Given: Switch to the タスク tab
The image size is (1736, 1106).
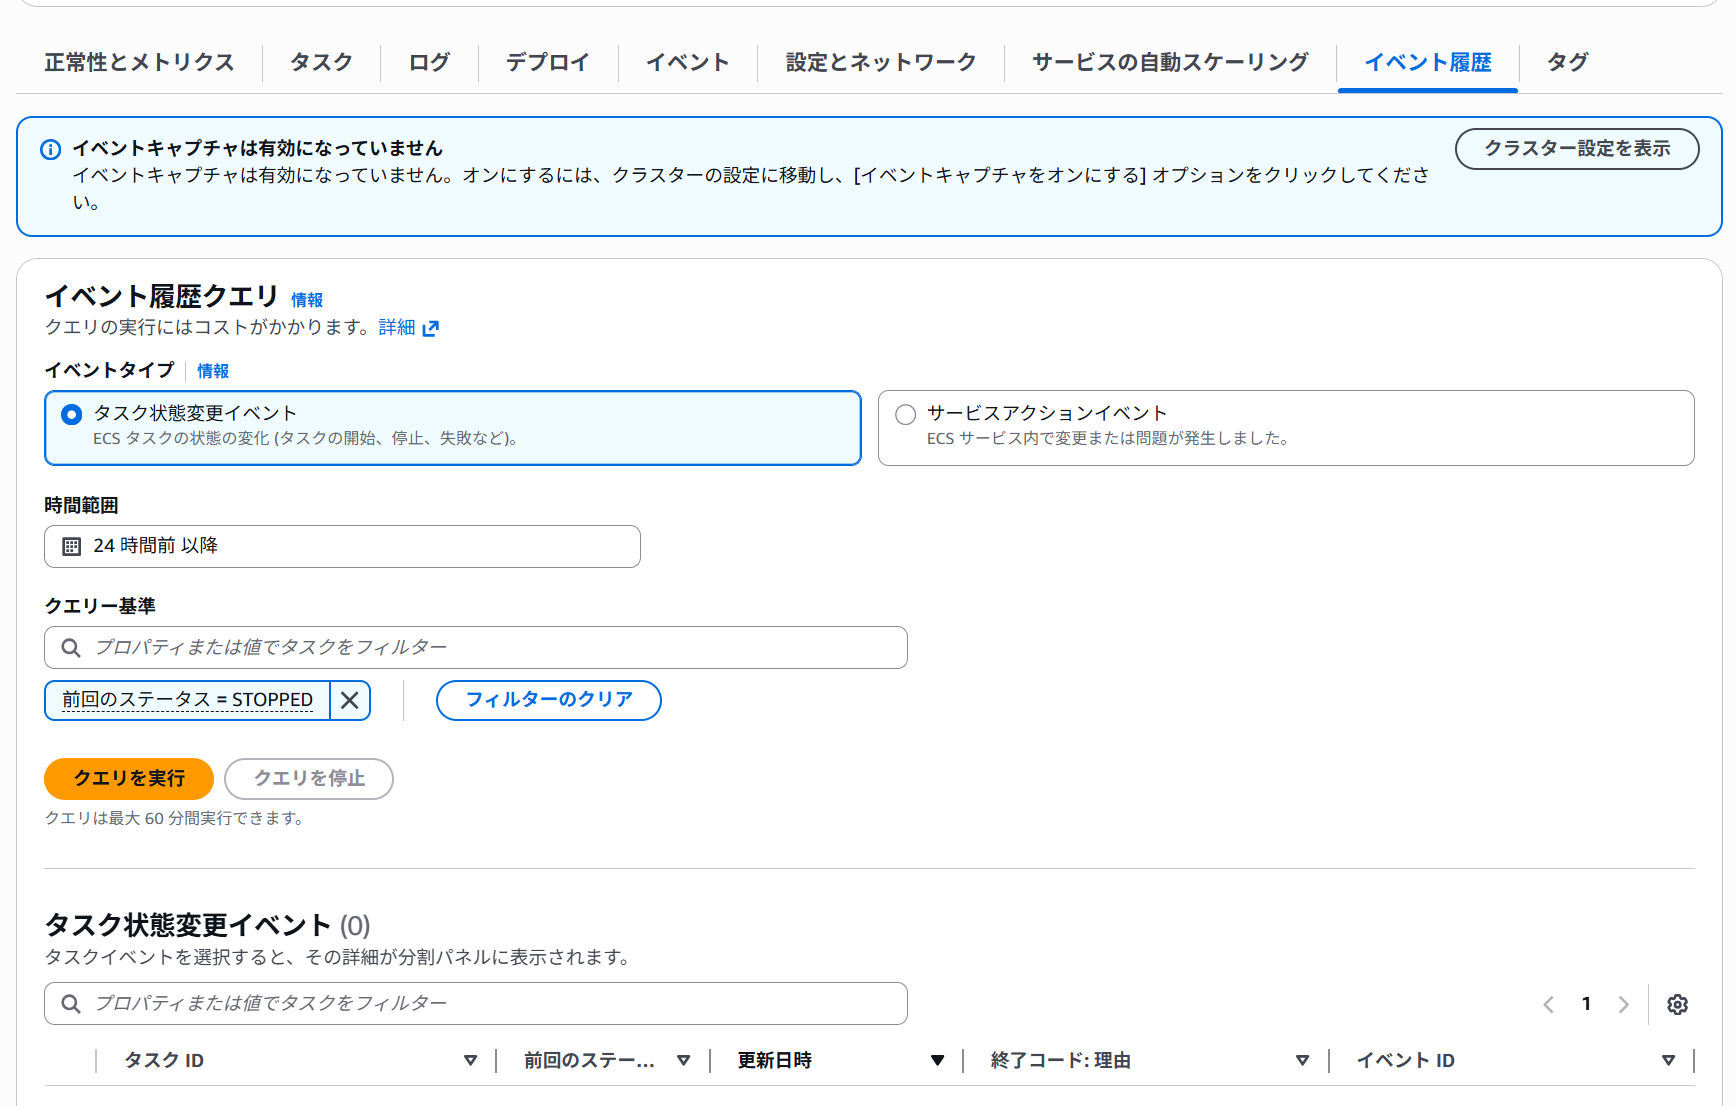Looking at the screenshot, I should (321, 62).
